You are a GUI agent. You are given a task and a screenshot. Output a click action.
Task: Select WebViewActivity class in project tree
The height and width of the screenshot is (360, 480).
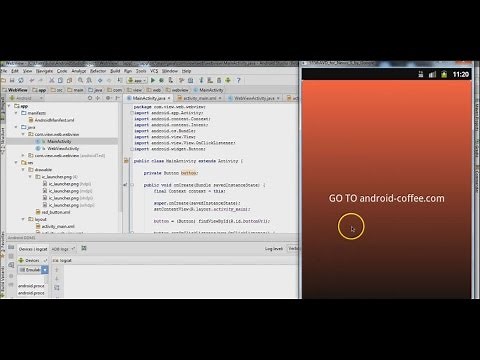[57, 148]
